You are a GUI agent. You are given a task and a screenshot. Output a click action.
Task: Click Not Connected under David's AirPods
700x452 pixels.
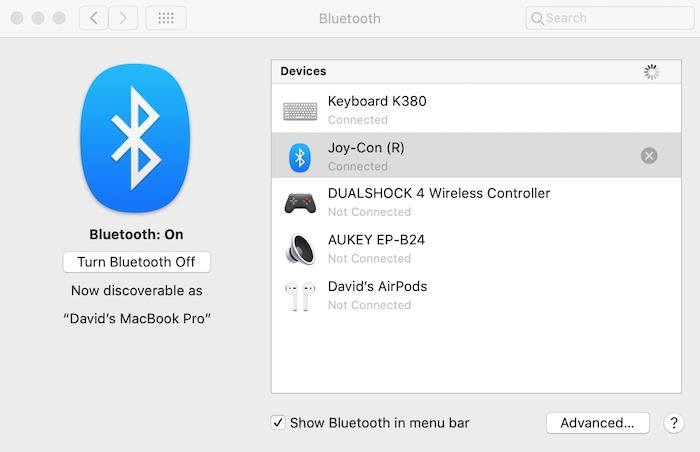369,305
